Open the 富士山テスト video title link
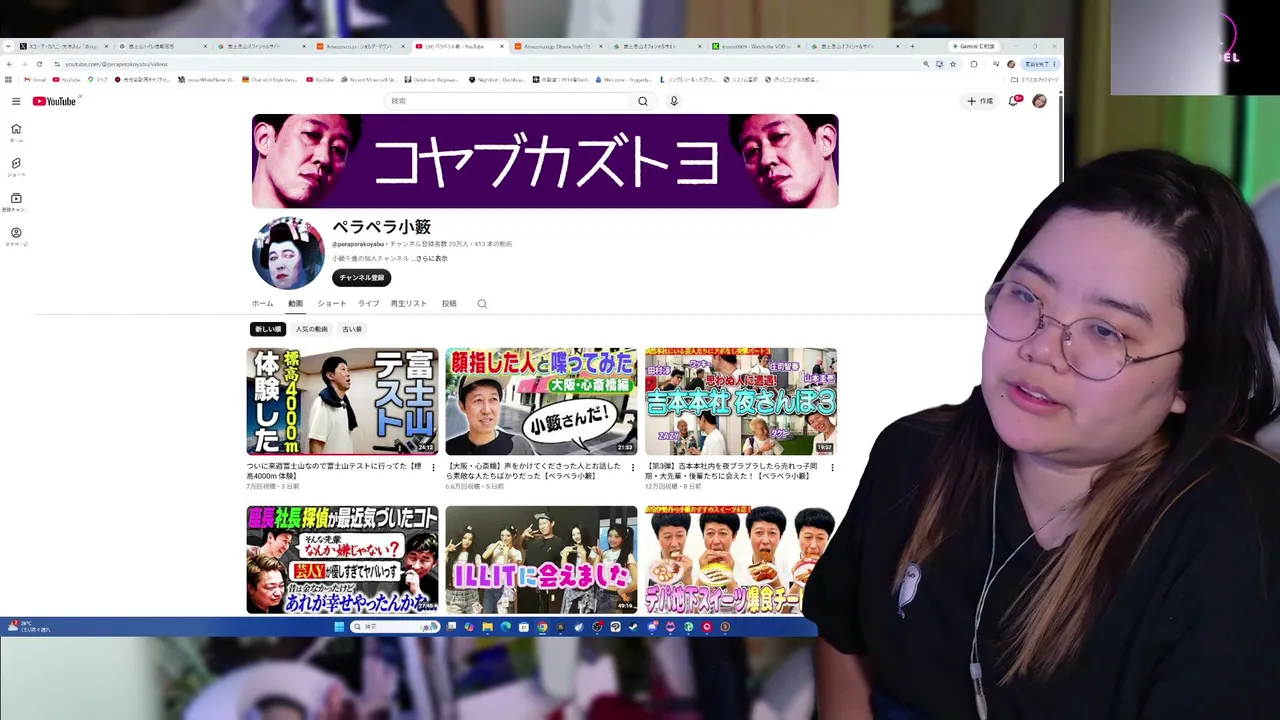This screenshot has height=720, width=1280. click(336, 471)
